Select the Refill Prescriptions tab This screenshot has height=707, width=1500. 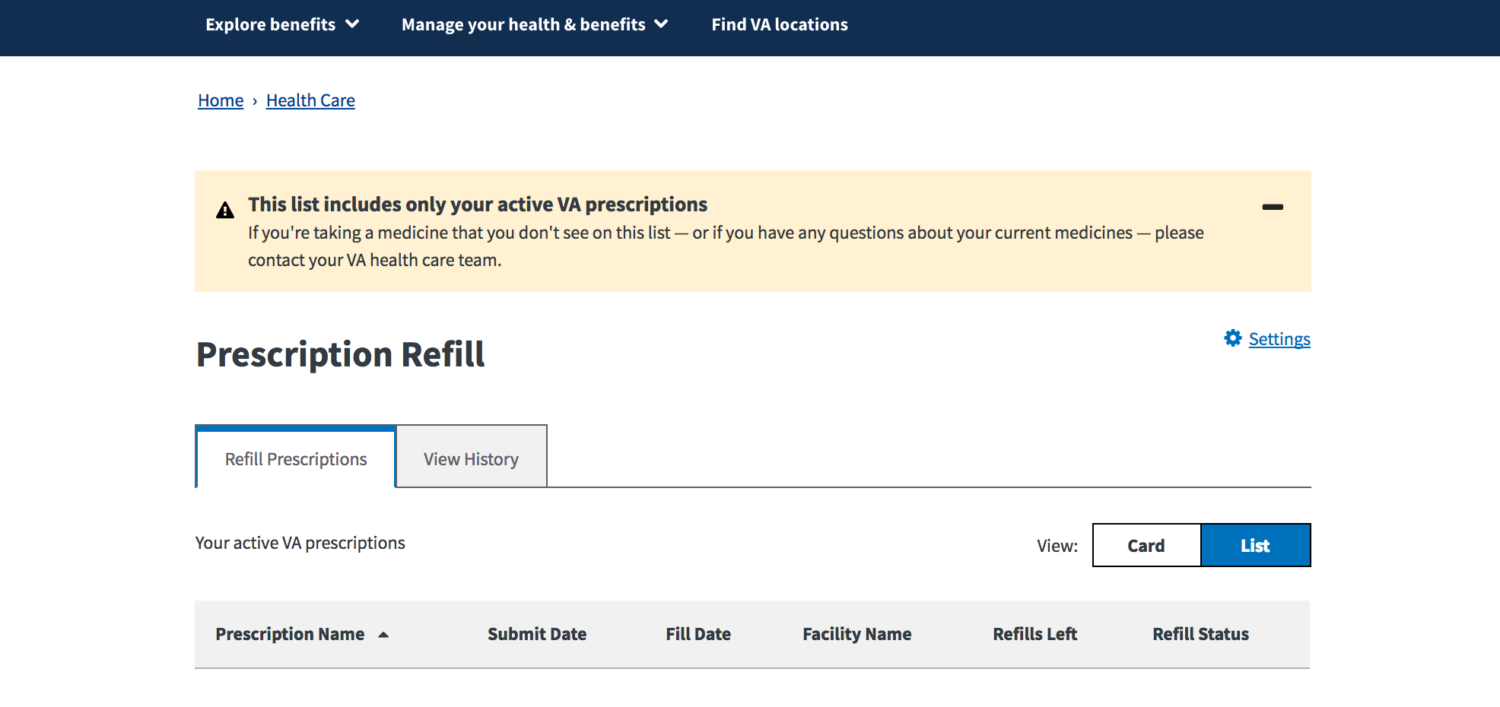(x=294, y=458)
